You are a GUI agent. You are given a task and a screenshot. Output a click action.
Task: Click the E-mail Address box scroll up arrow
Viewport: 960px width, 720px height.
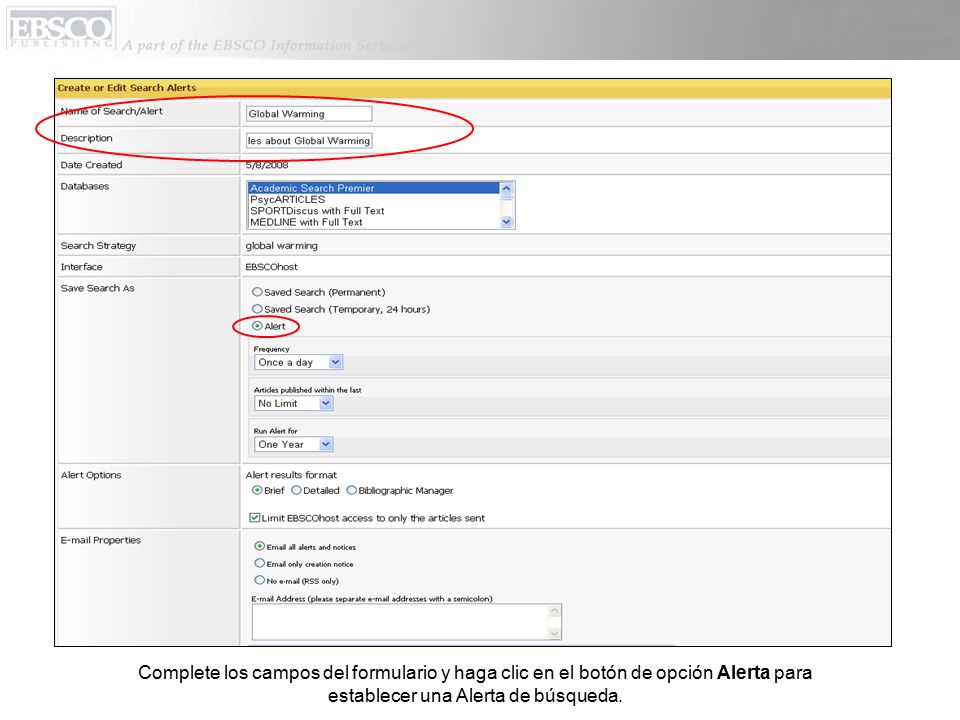tap(554, 611)
